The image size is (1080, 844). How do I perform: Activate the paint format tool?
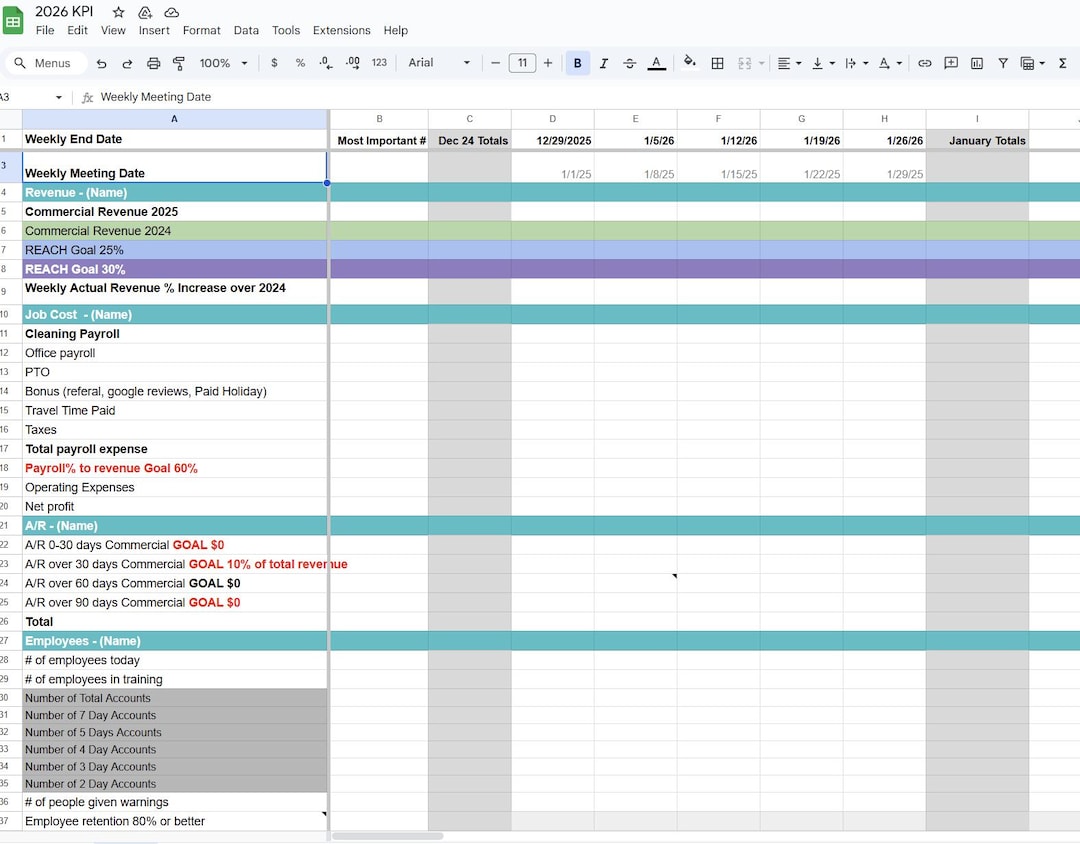pyautogui.click(x=179, y=63)
